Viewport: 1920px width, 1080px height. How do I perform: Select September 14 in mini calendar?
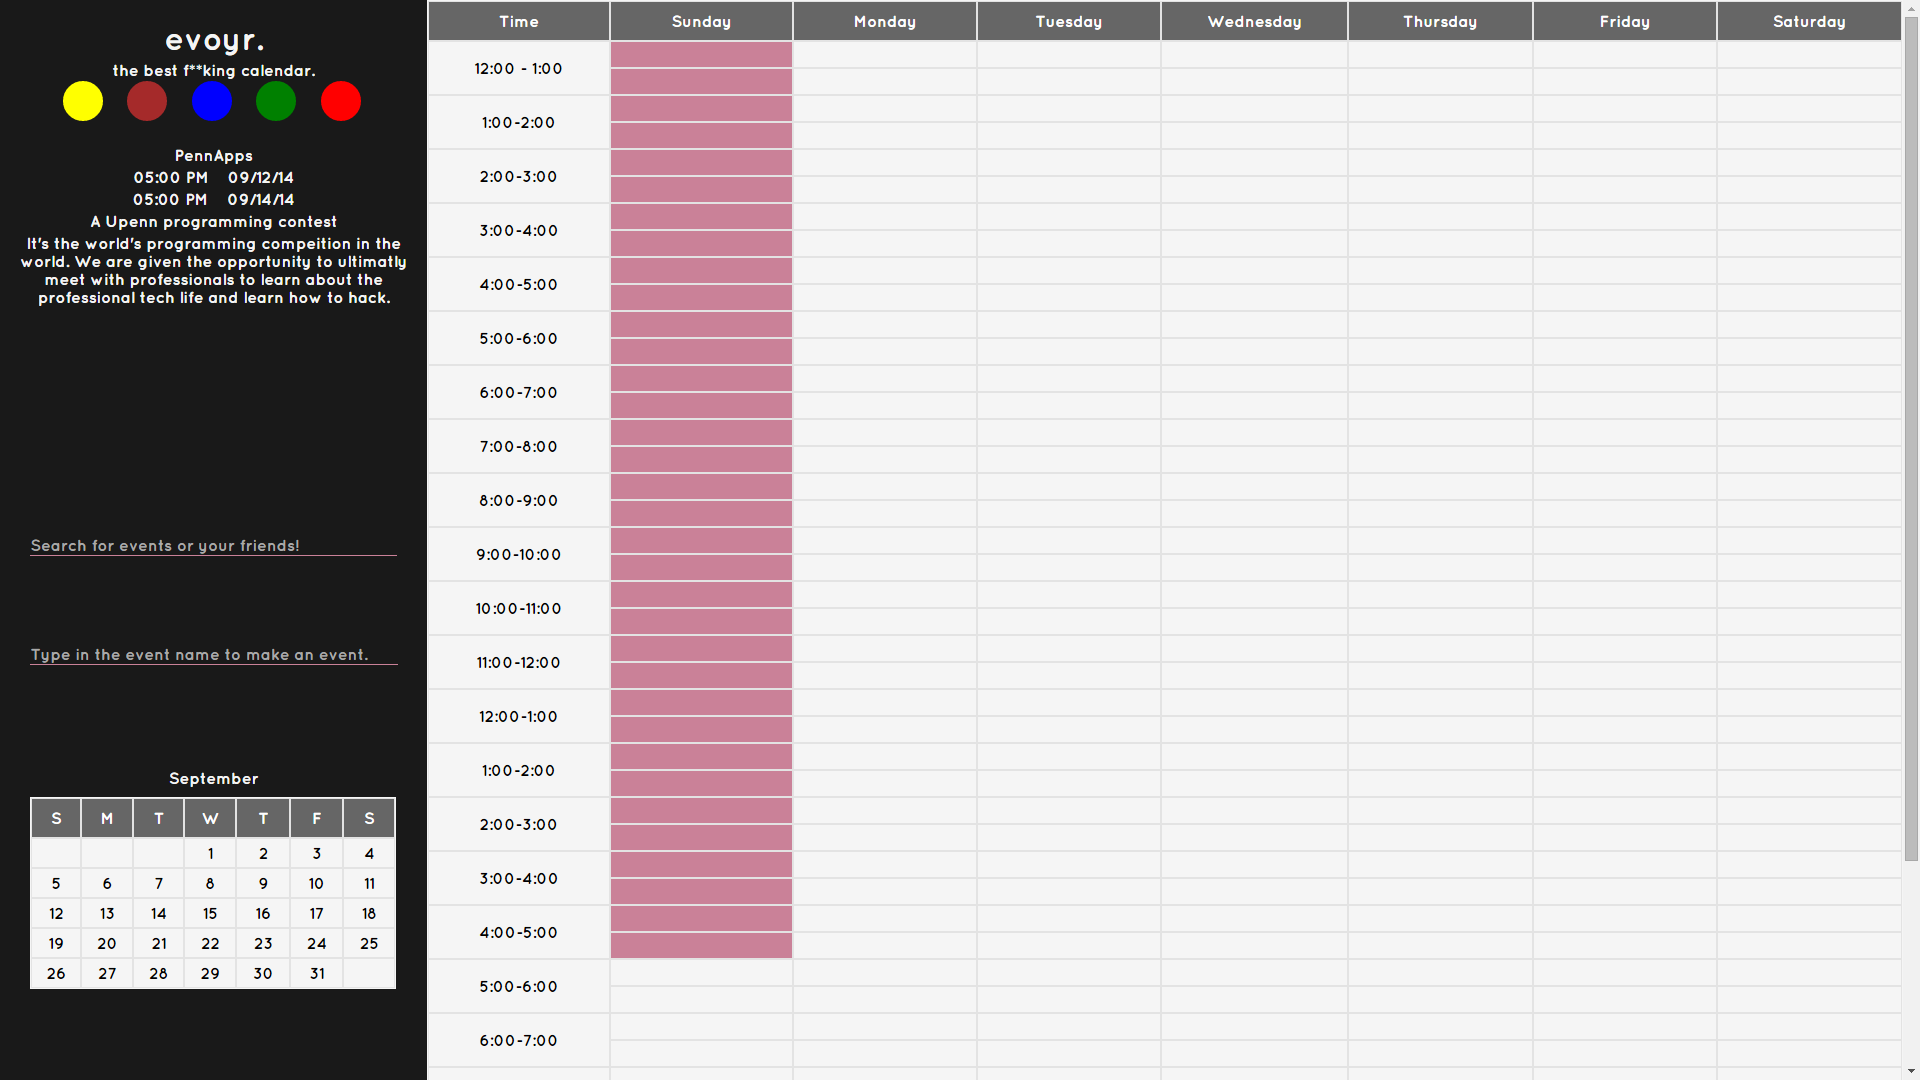[158, 913]
